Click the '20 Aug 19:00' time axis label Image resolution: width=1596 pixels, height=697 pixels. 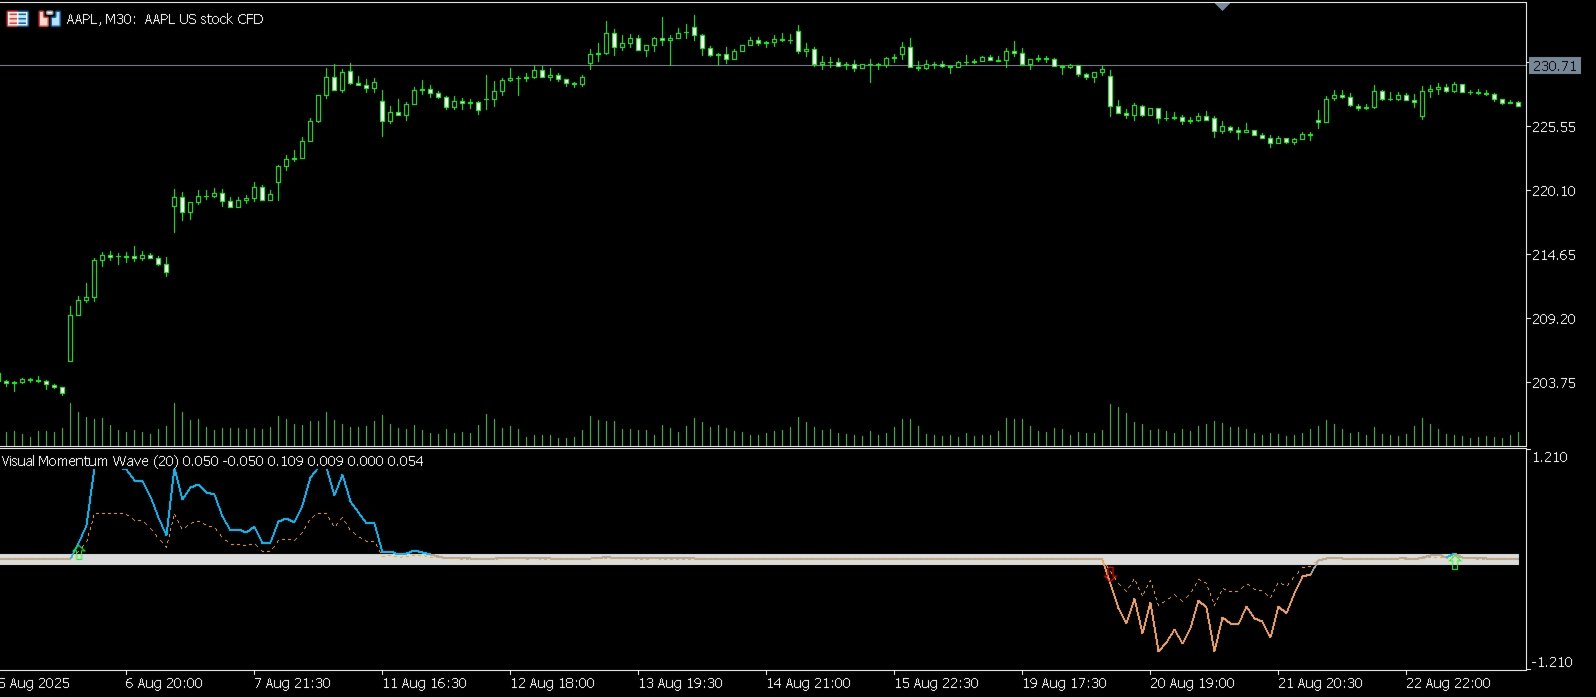pyautogui.click(x=1192, y=684)
